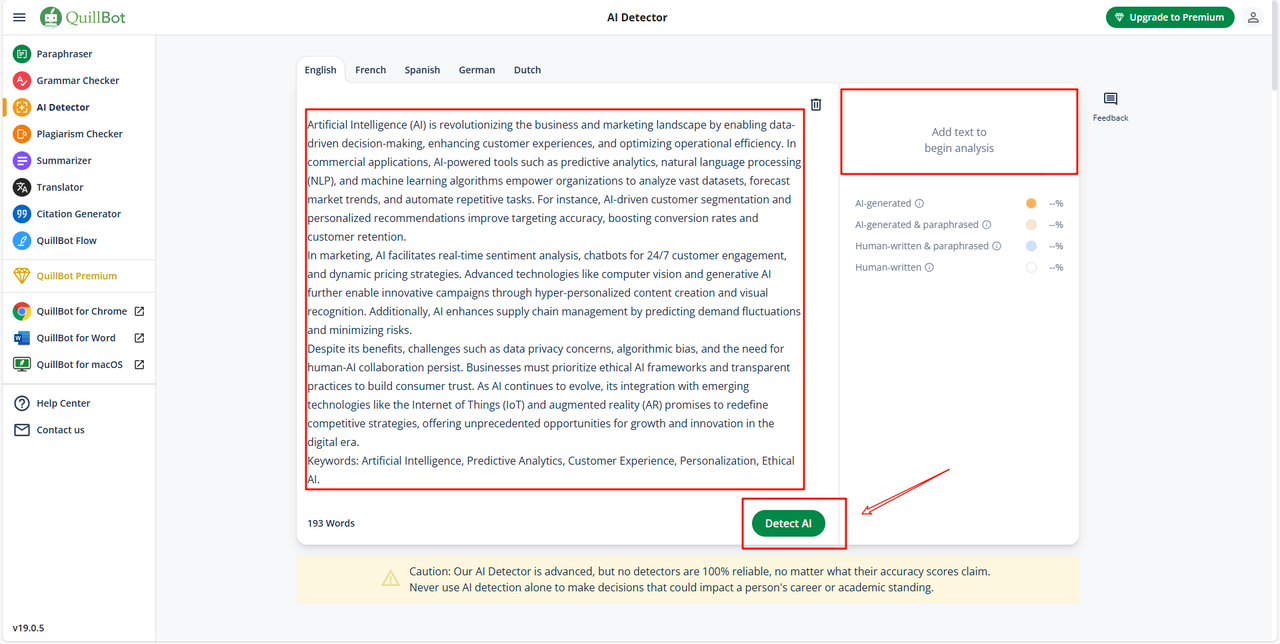The width and height of the screenshot is (1280, 644).
Task: Click the AI Detector sidebar icon
Action: point(21,107)
